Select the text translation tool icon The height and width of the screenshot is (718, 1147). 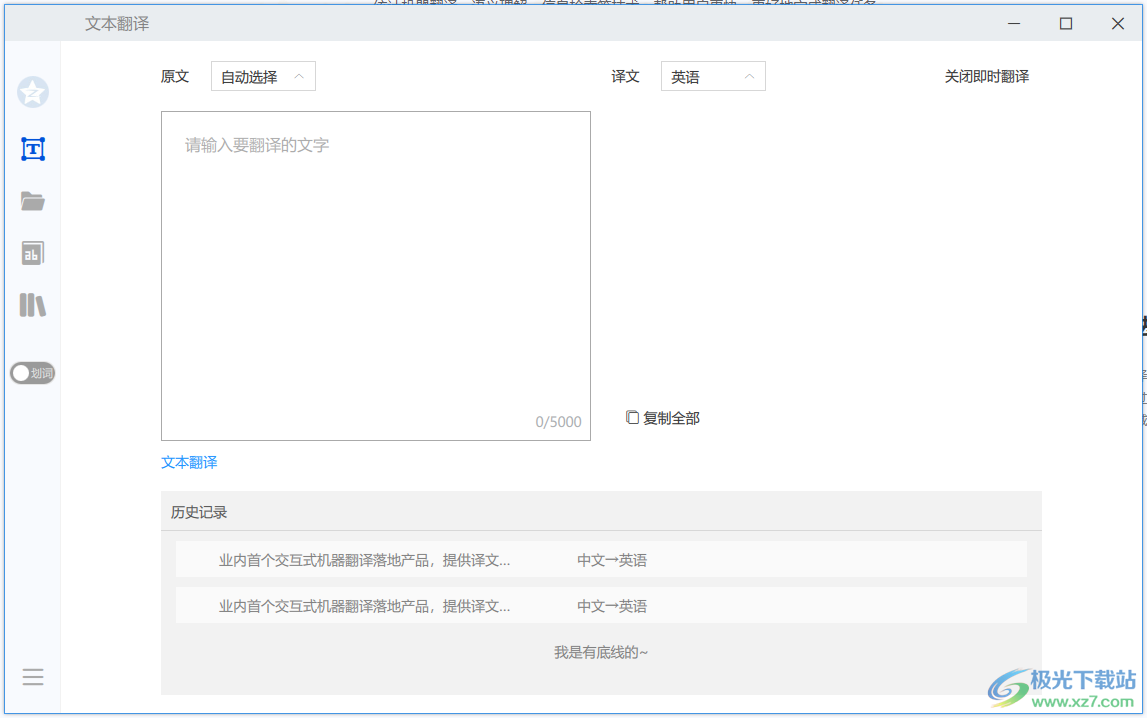[33, 149]
